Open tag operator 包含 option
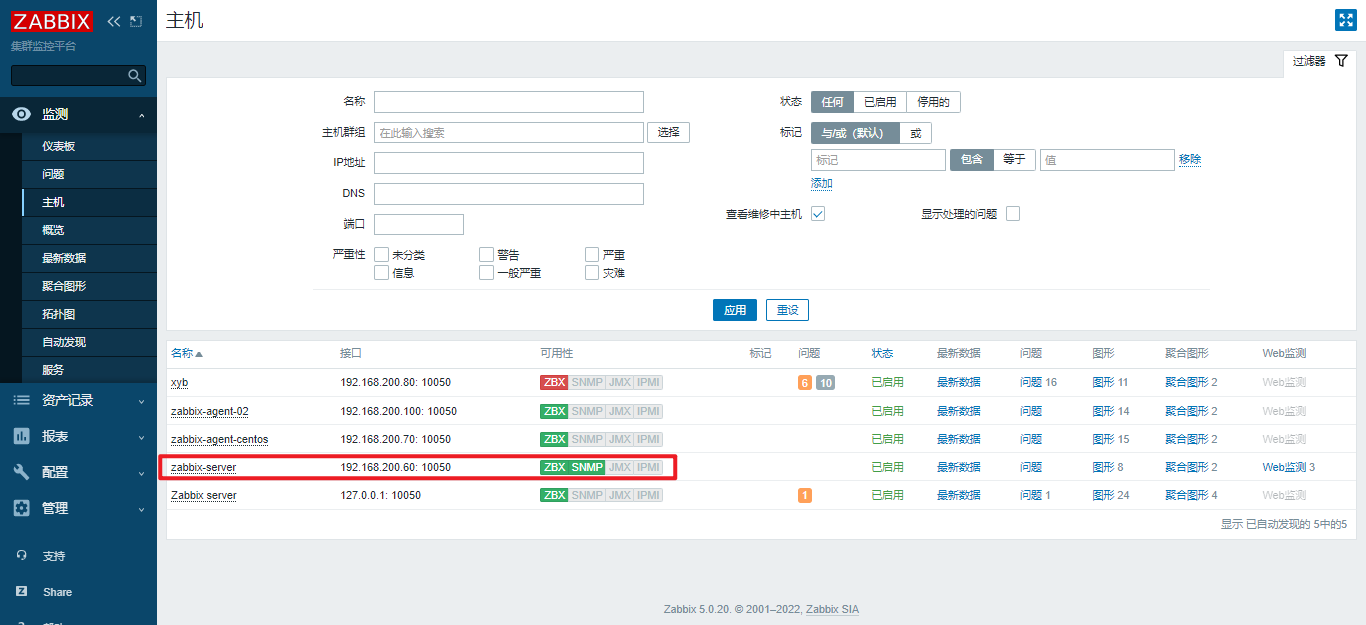Viewport: 1366px width, 625px height. (x=972, y=159)
